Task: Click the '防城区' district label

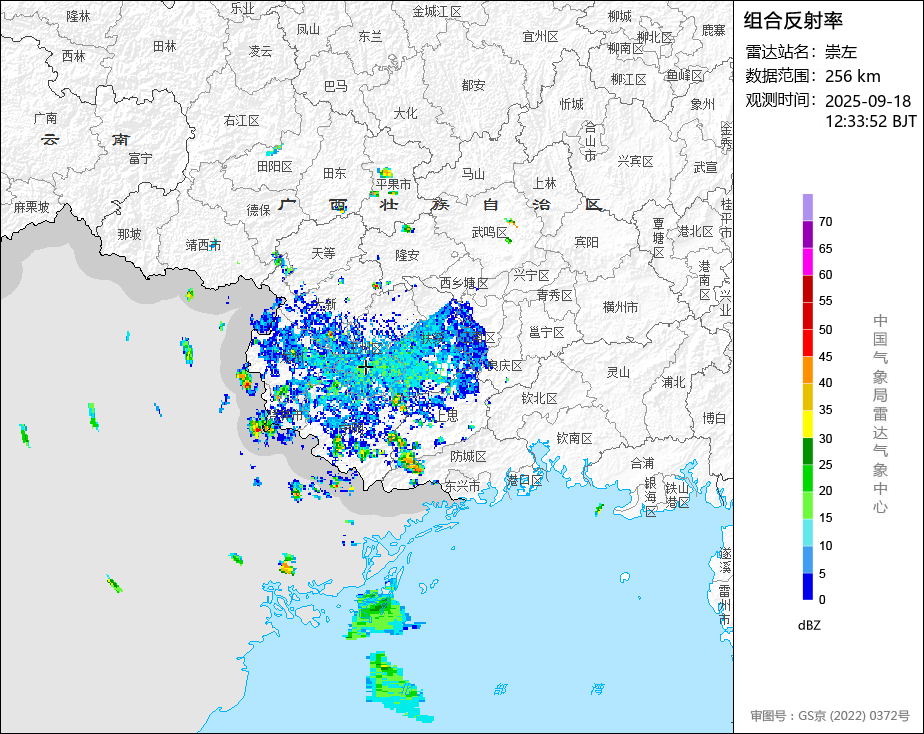Action: click(468, 457)
